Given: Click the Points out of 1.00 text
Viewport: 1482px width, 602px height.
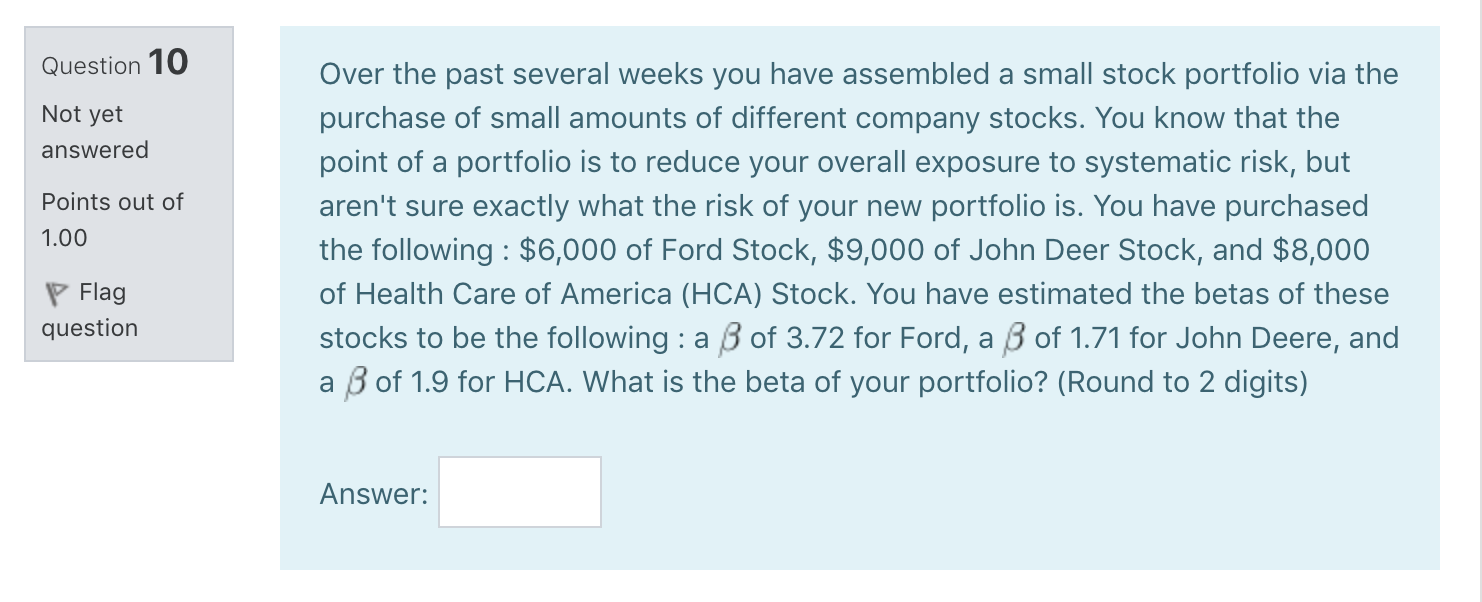Looking at the screenshot, I should 112,219.
